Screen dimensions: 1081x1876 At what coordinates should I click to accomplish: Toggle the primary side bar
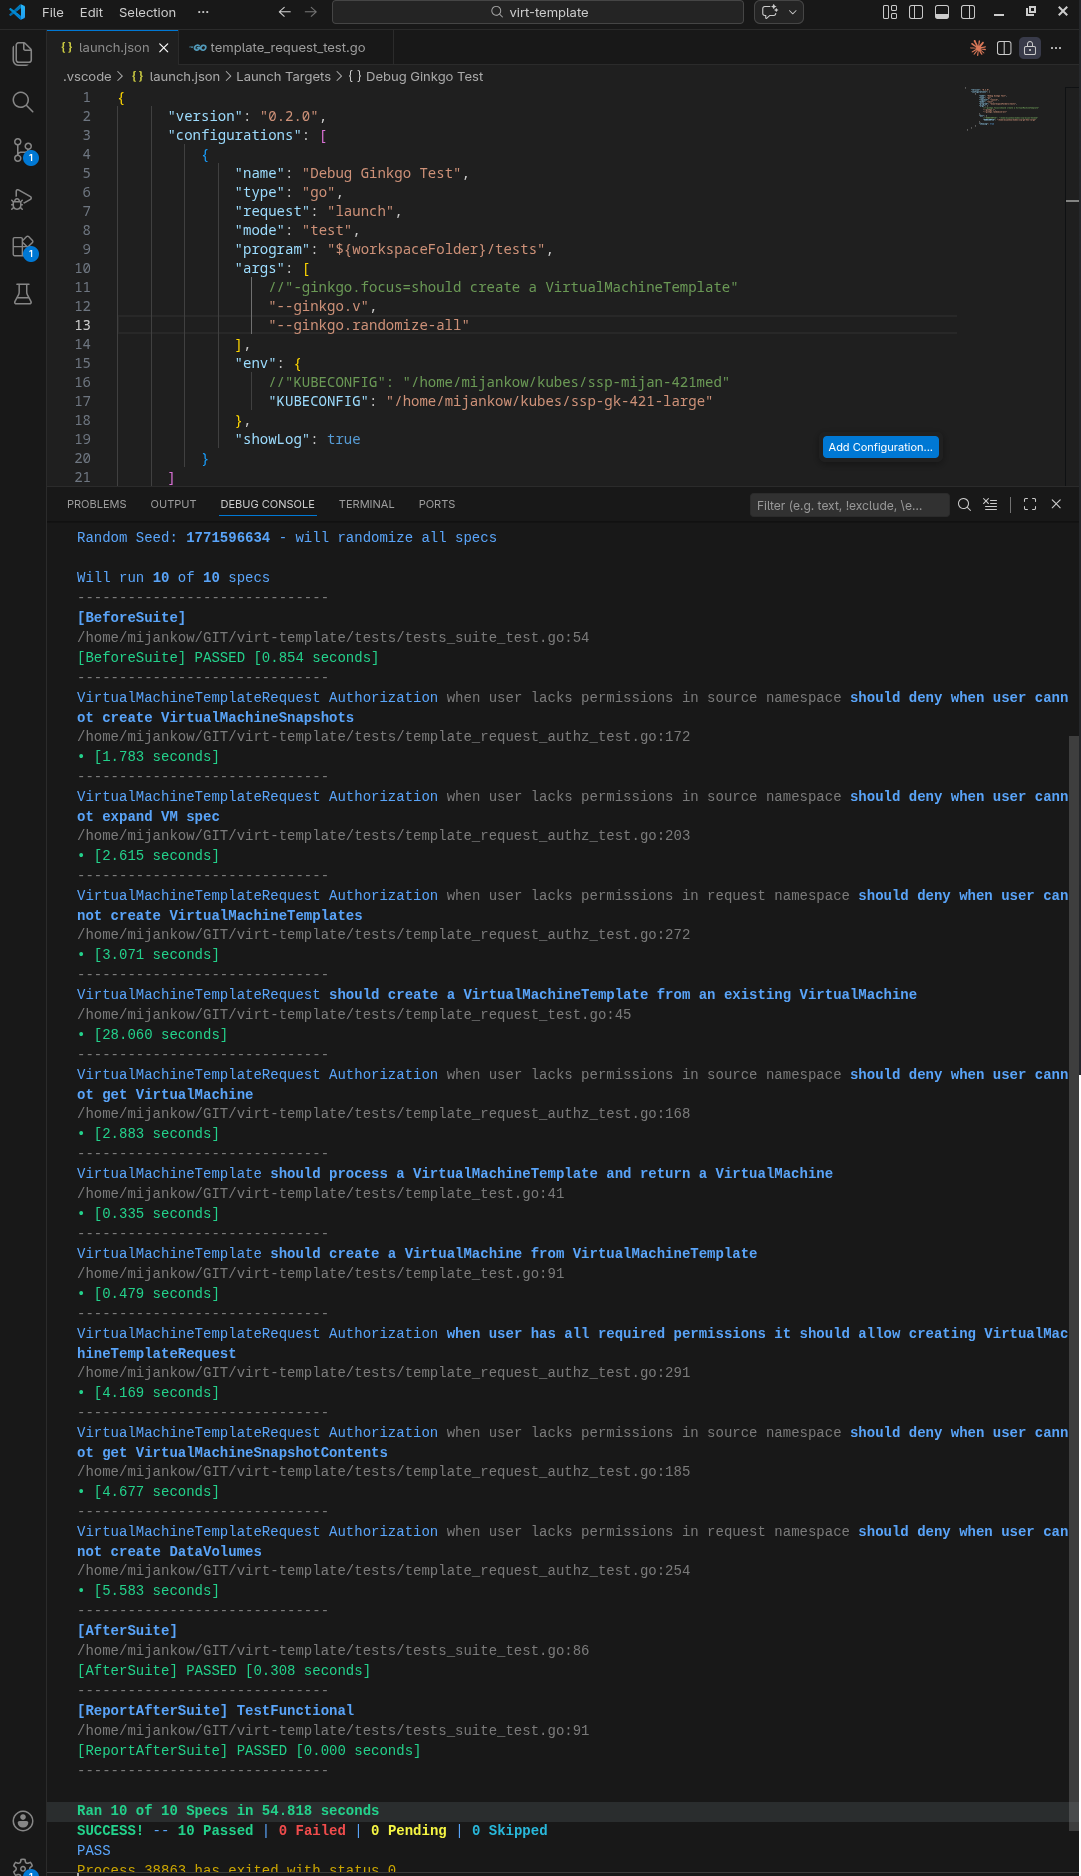pos(916,12)
